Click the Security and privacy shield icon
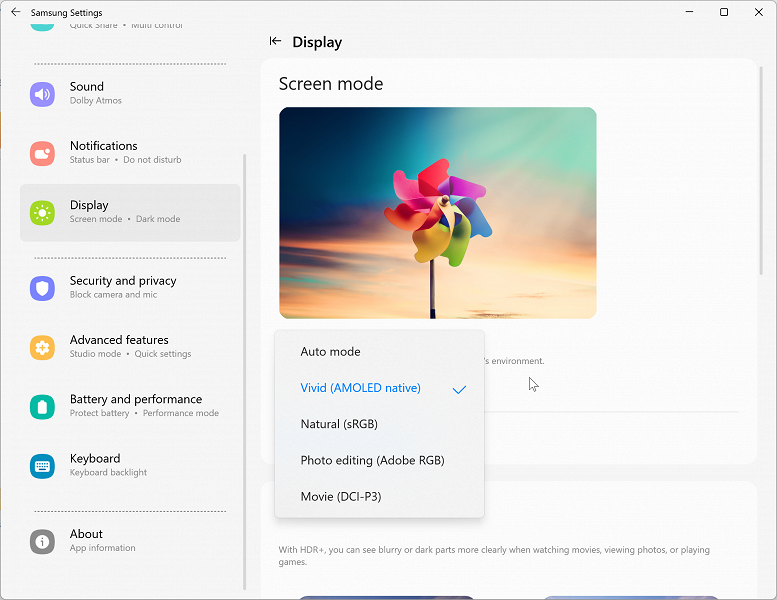The height and width of the screenshot is (600, 777). coord(42,288)
